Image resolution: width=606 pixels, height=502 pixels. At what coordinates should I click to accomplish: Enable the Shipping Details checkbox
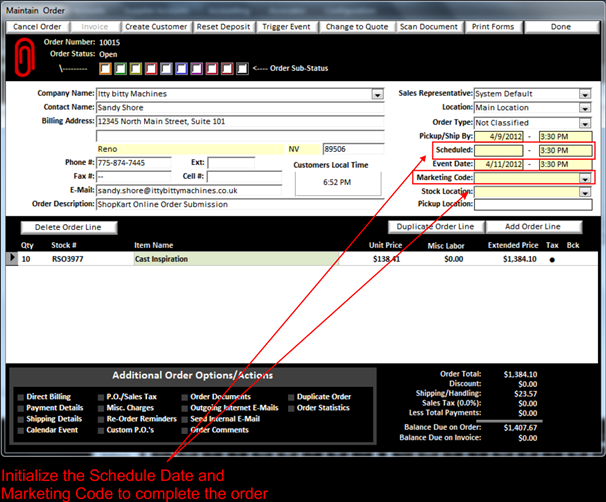21,419
